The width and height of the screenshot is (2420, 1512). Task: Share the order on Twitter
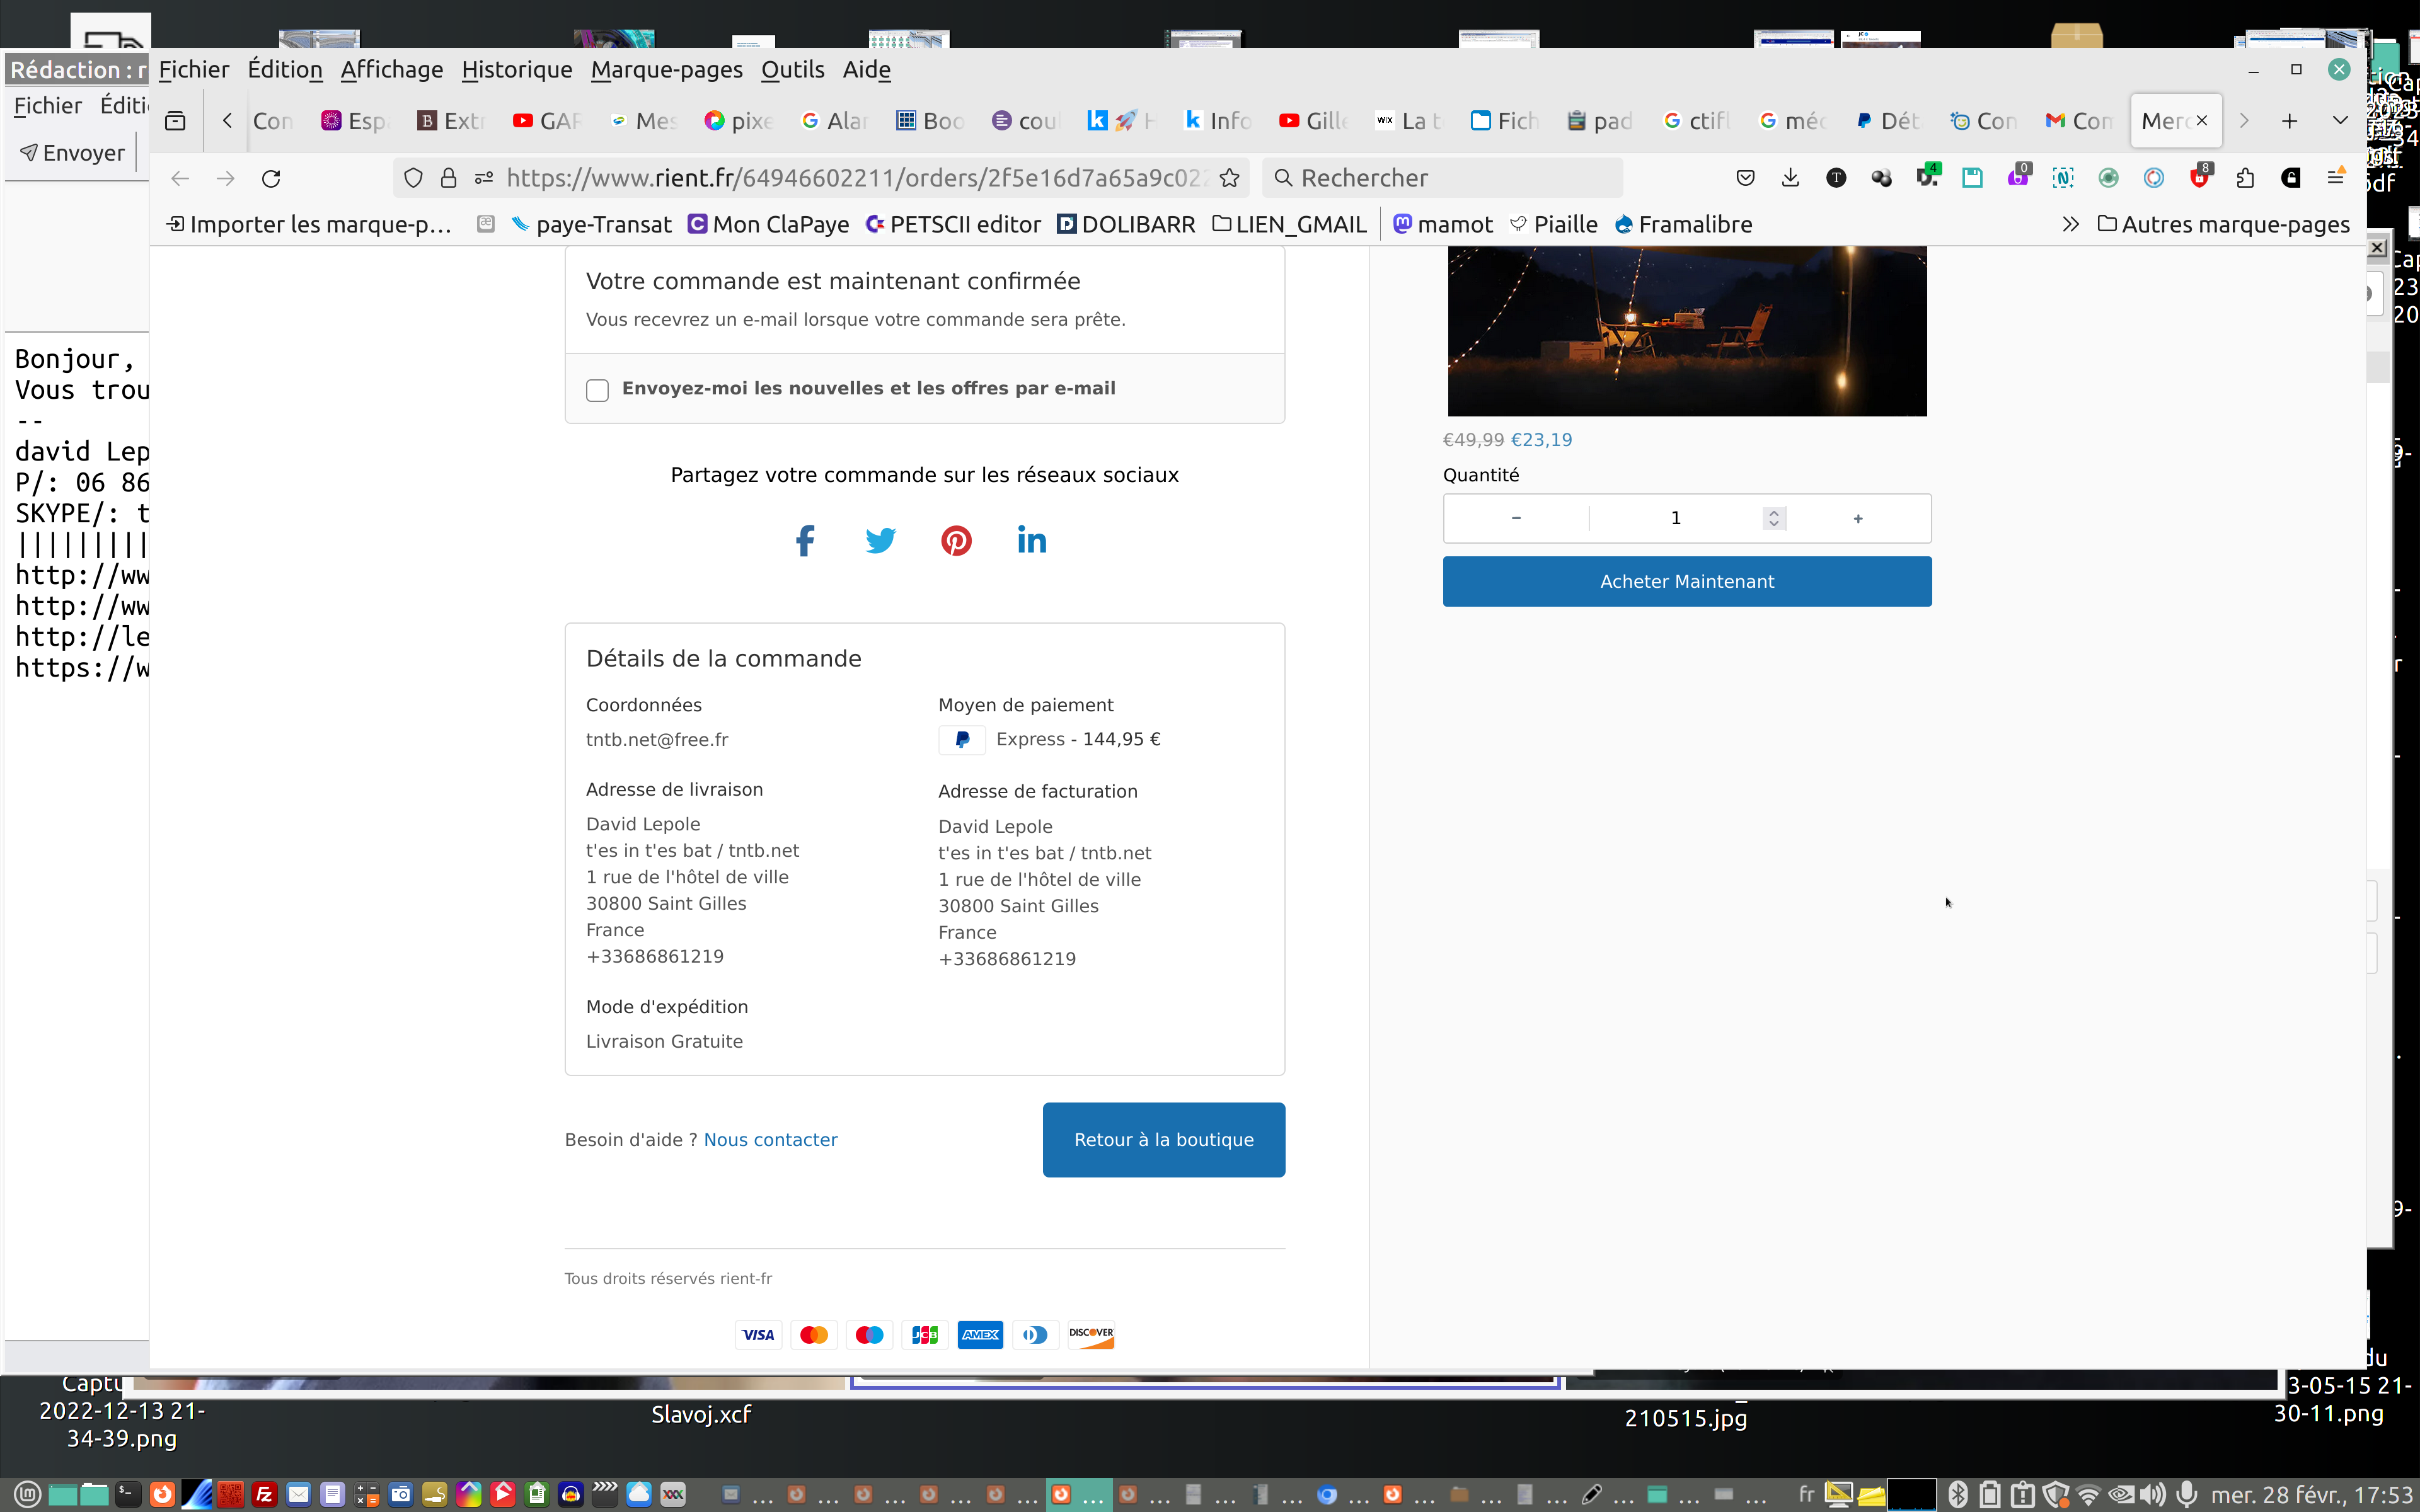coord(880,541)
